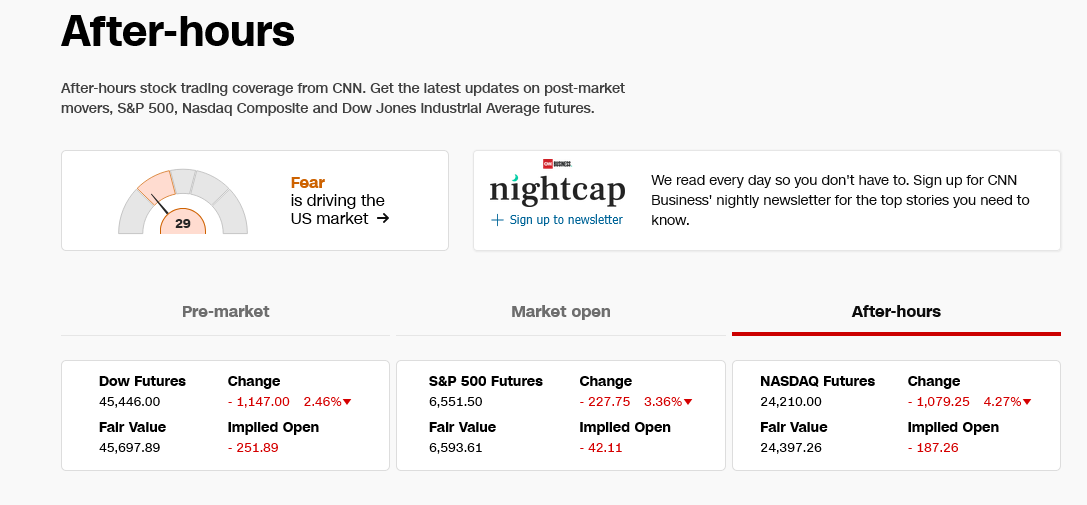
Task: Switch to the Market open tab
Action: click(560, 311)
